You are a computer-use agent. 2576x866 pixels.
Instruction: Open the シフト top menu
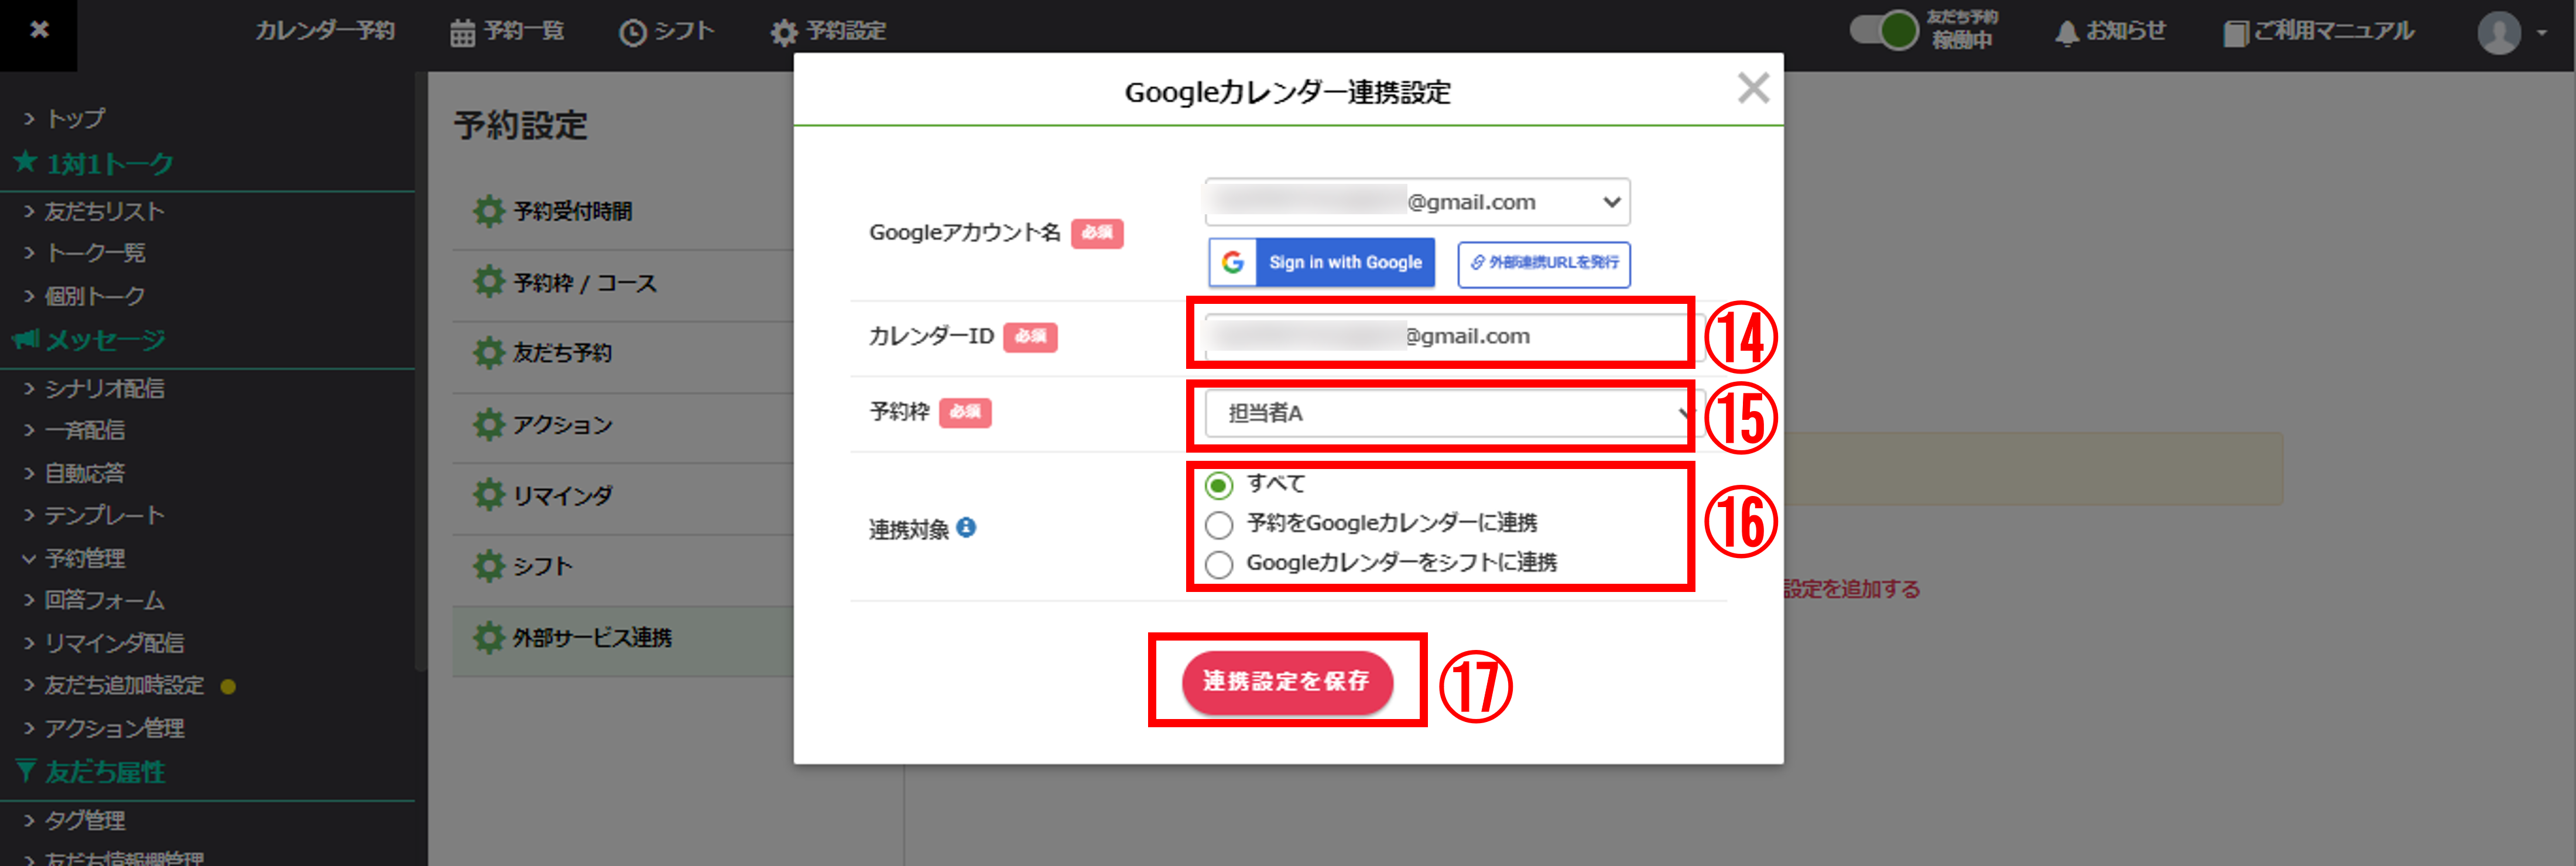(667, 32)
